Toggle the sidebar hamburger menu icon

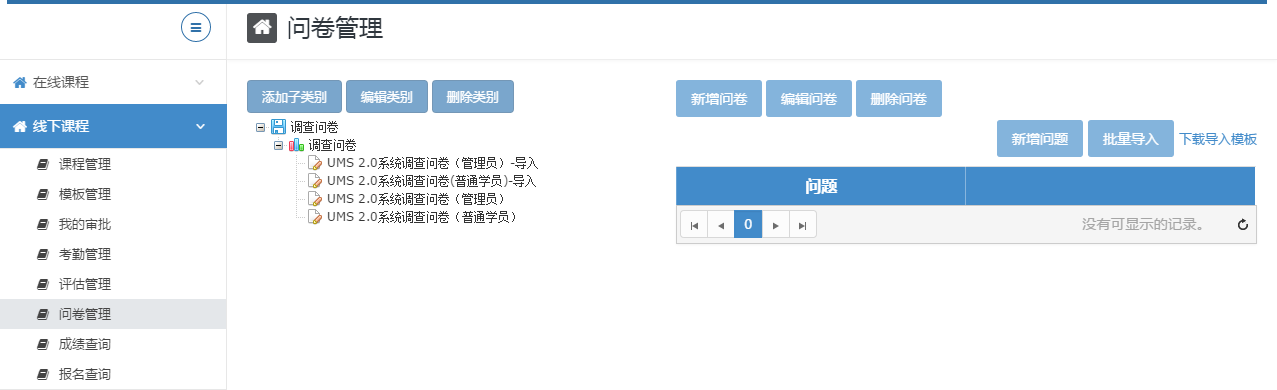click(x=196, y=27)
